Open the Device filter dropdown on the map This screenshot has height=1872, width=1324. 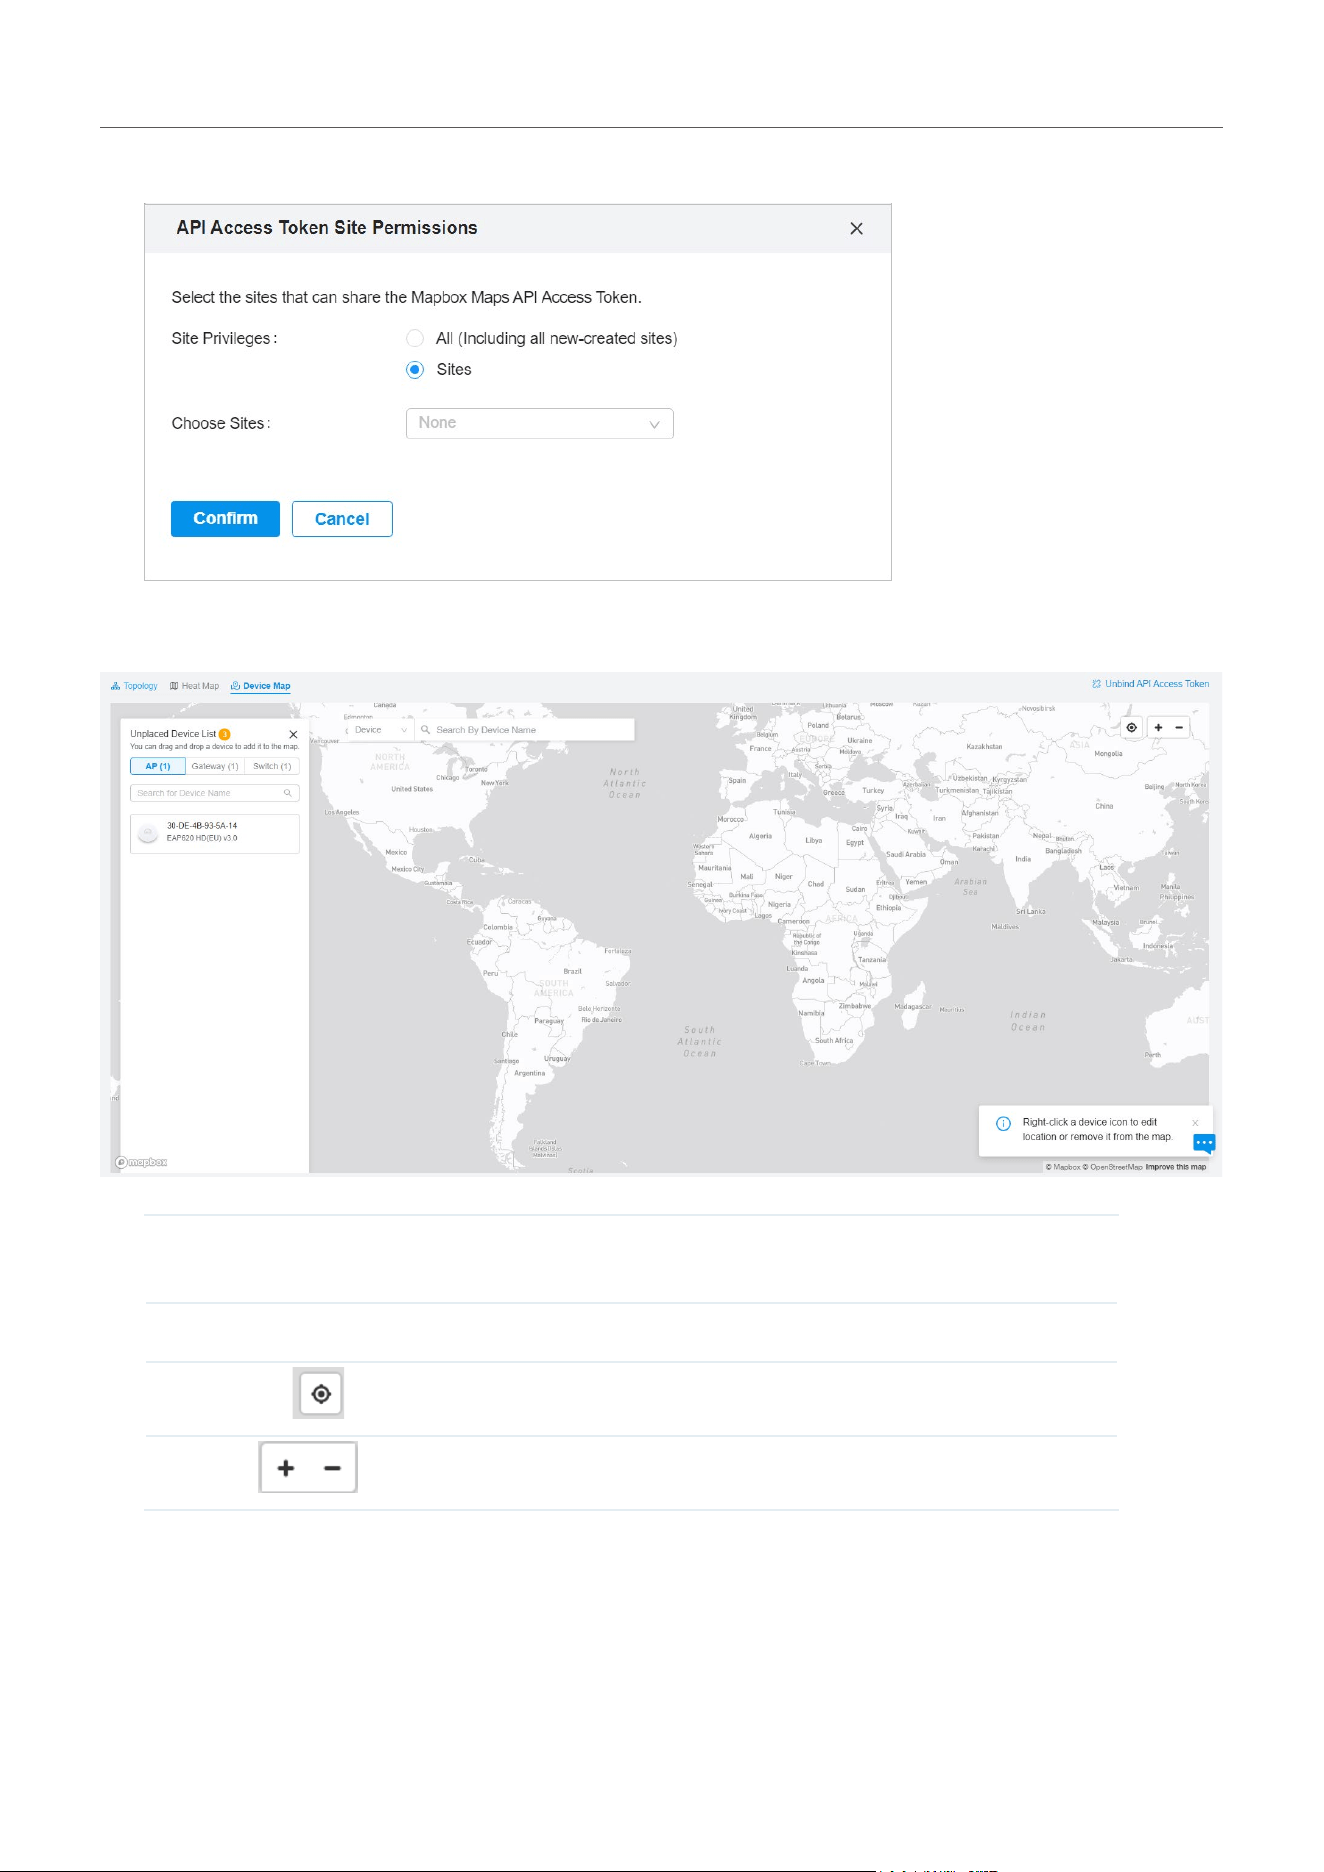point(375,730)
